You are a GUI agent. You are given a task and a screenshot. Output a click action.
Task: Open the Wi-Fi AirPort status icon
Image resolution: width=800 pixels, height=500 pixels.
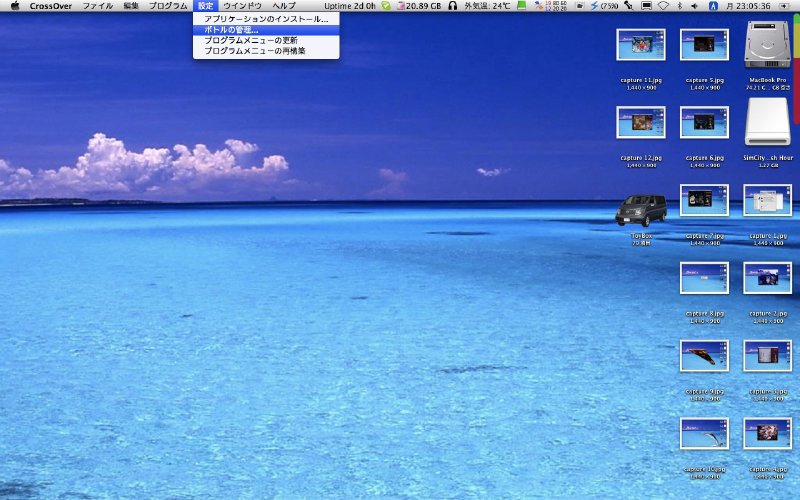tap(662, 6)
